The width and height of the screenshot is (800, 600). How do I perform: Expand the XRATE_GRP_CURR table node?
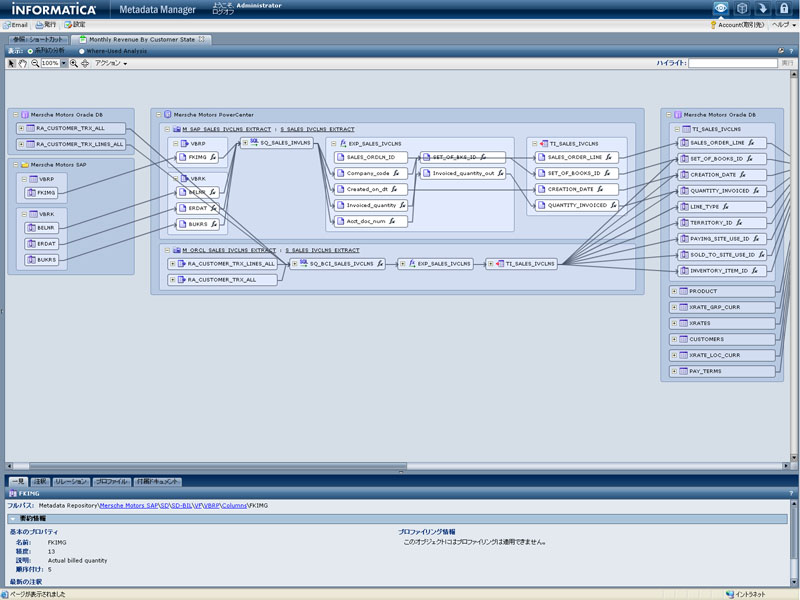pos(674,307)
